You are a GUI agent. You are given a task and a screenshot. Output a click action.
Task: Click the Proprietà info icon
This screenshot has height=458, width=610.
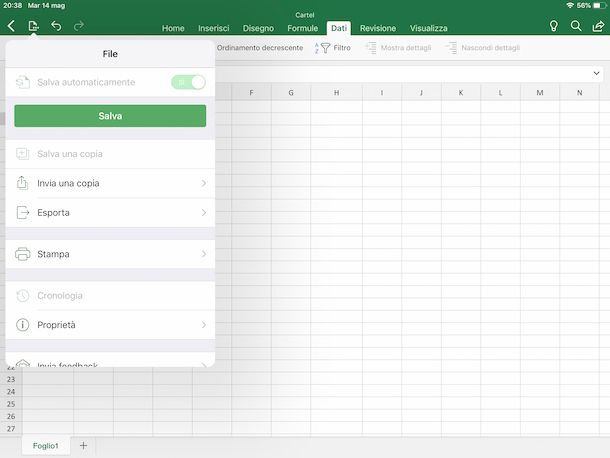click(x=23, y=325)
